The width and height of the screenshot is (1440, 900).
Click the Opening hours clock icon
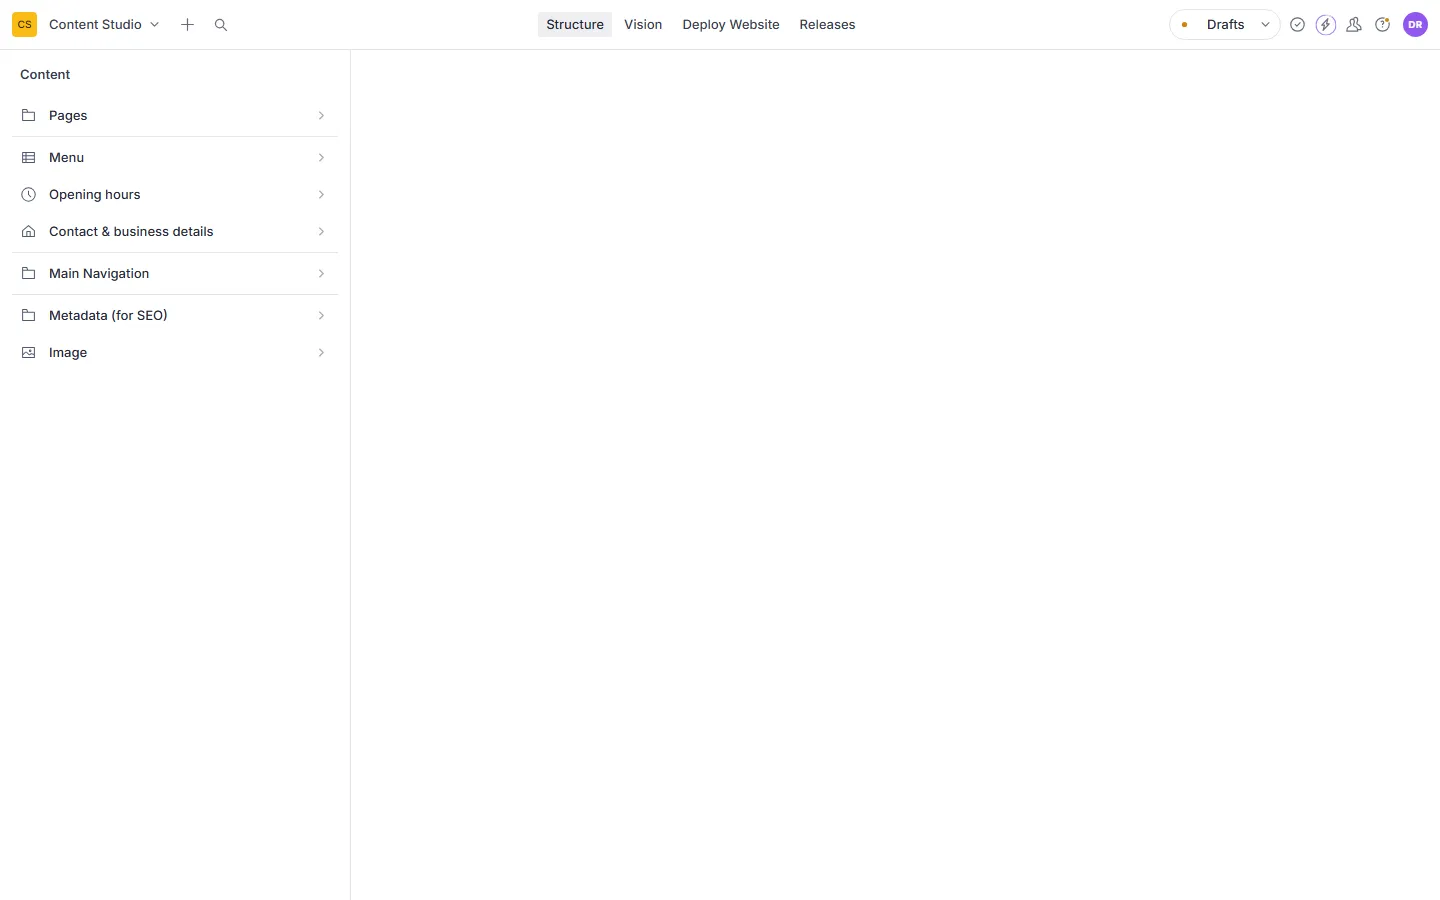29,194
